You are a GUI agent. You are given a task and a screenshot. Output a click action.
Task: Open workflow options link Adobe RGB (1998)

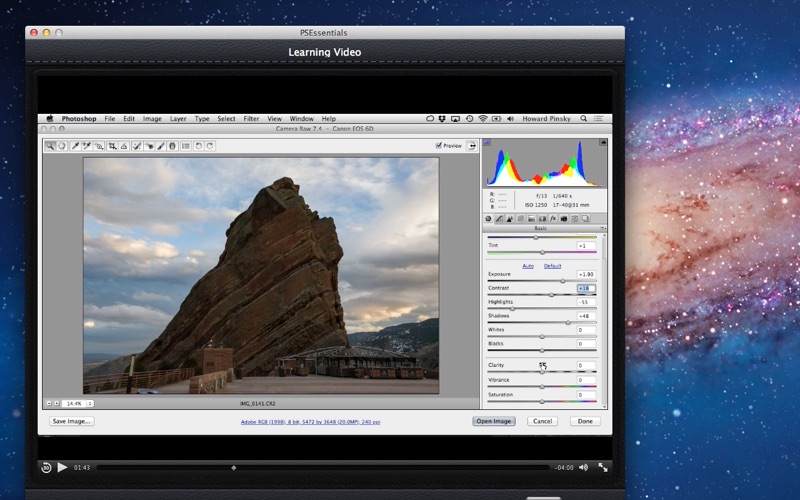pos(310,422)
